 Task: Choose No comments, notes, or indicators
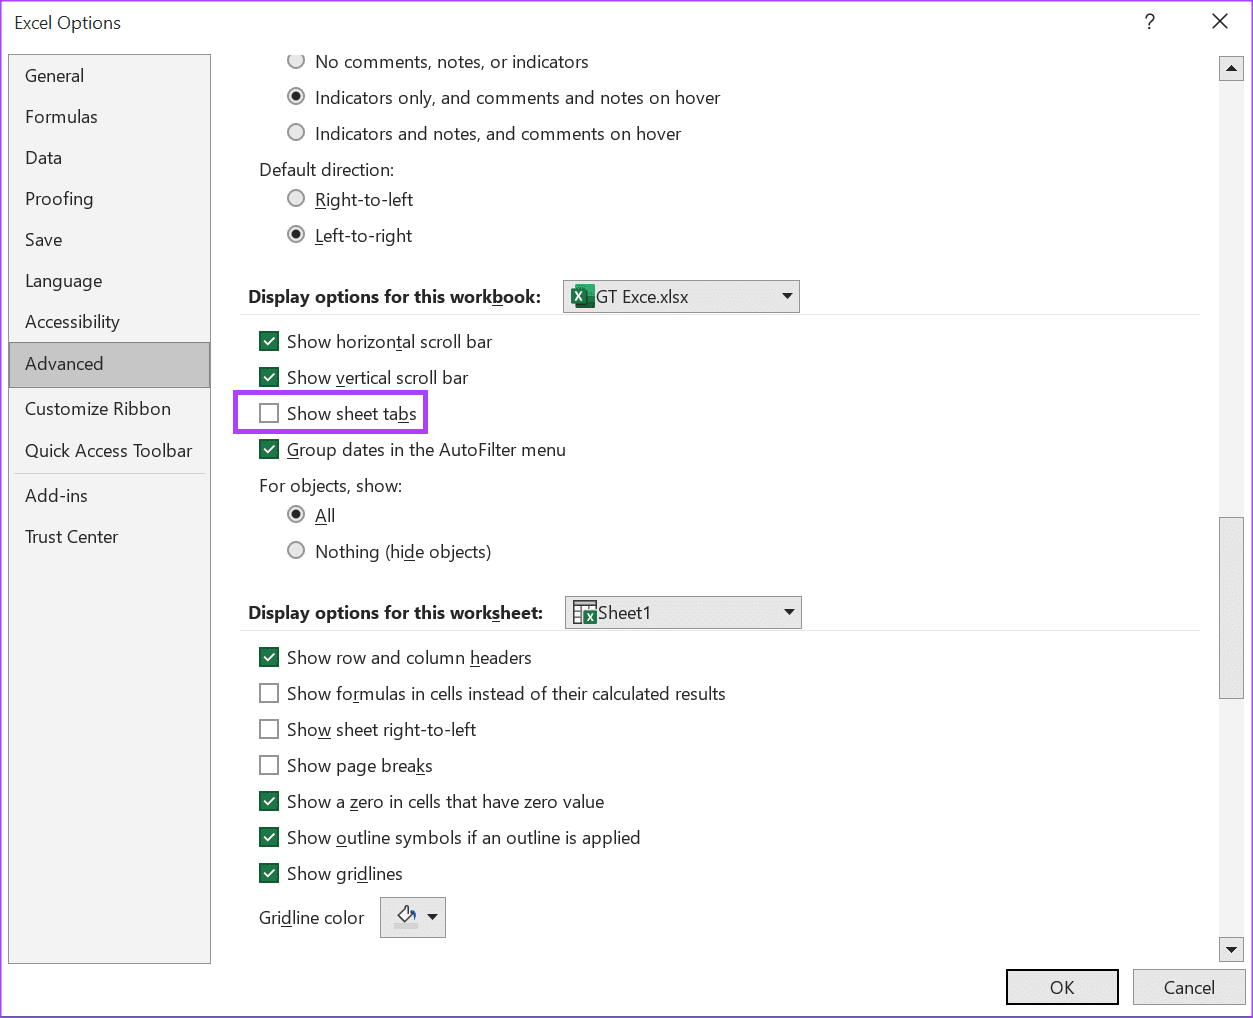tap(296, 62)
